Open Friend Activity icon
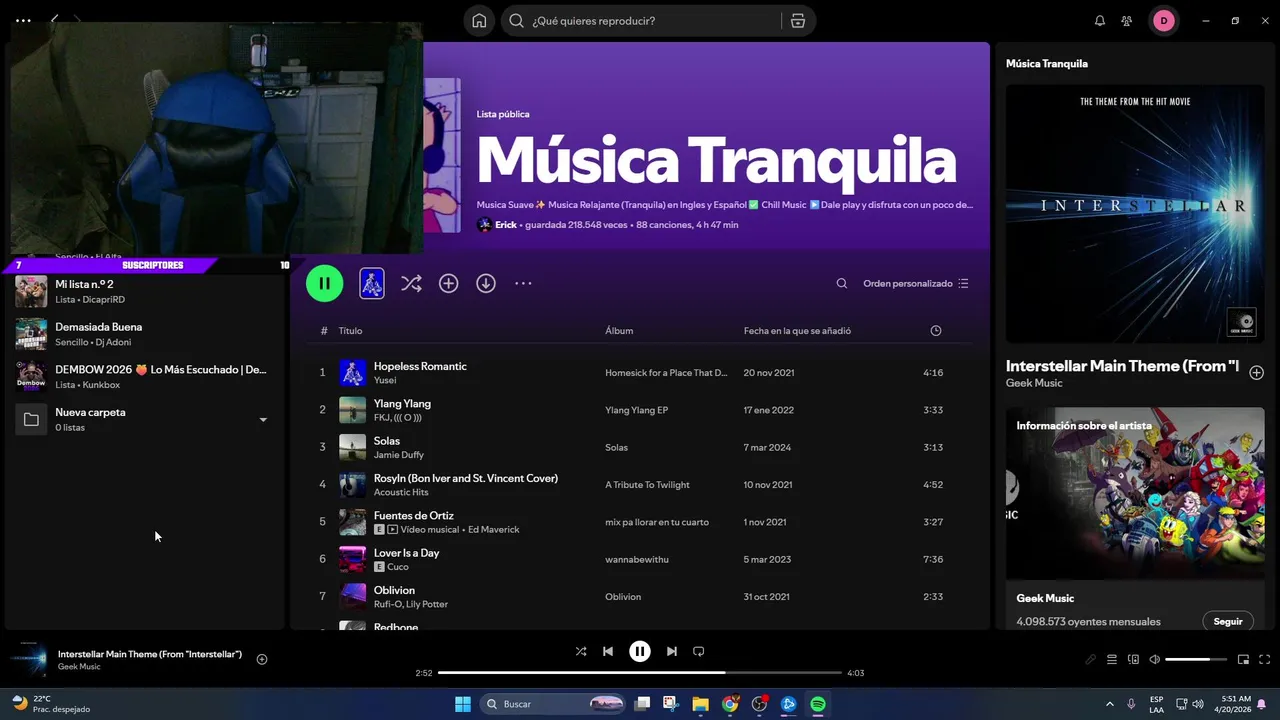 click(x=1127, y=21)
